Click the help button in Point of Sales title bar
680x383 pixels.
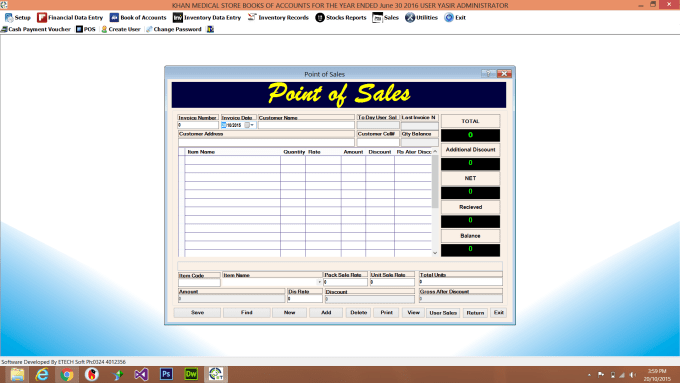[488, 74]
